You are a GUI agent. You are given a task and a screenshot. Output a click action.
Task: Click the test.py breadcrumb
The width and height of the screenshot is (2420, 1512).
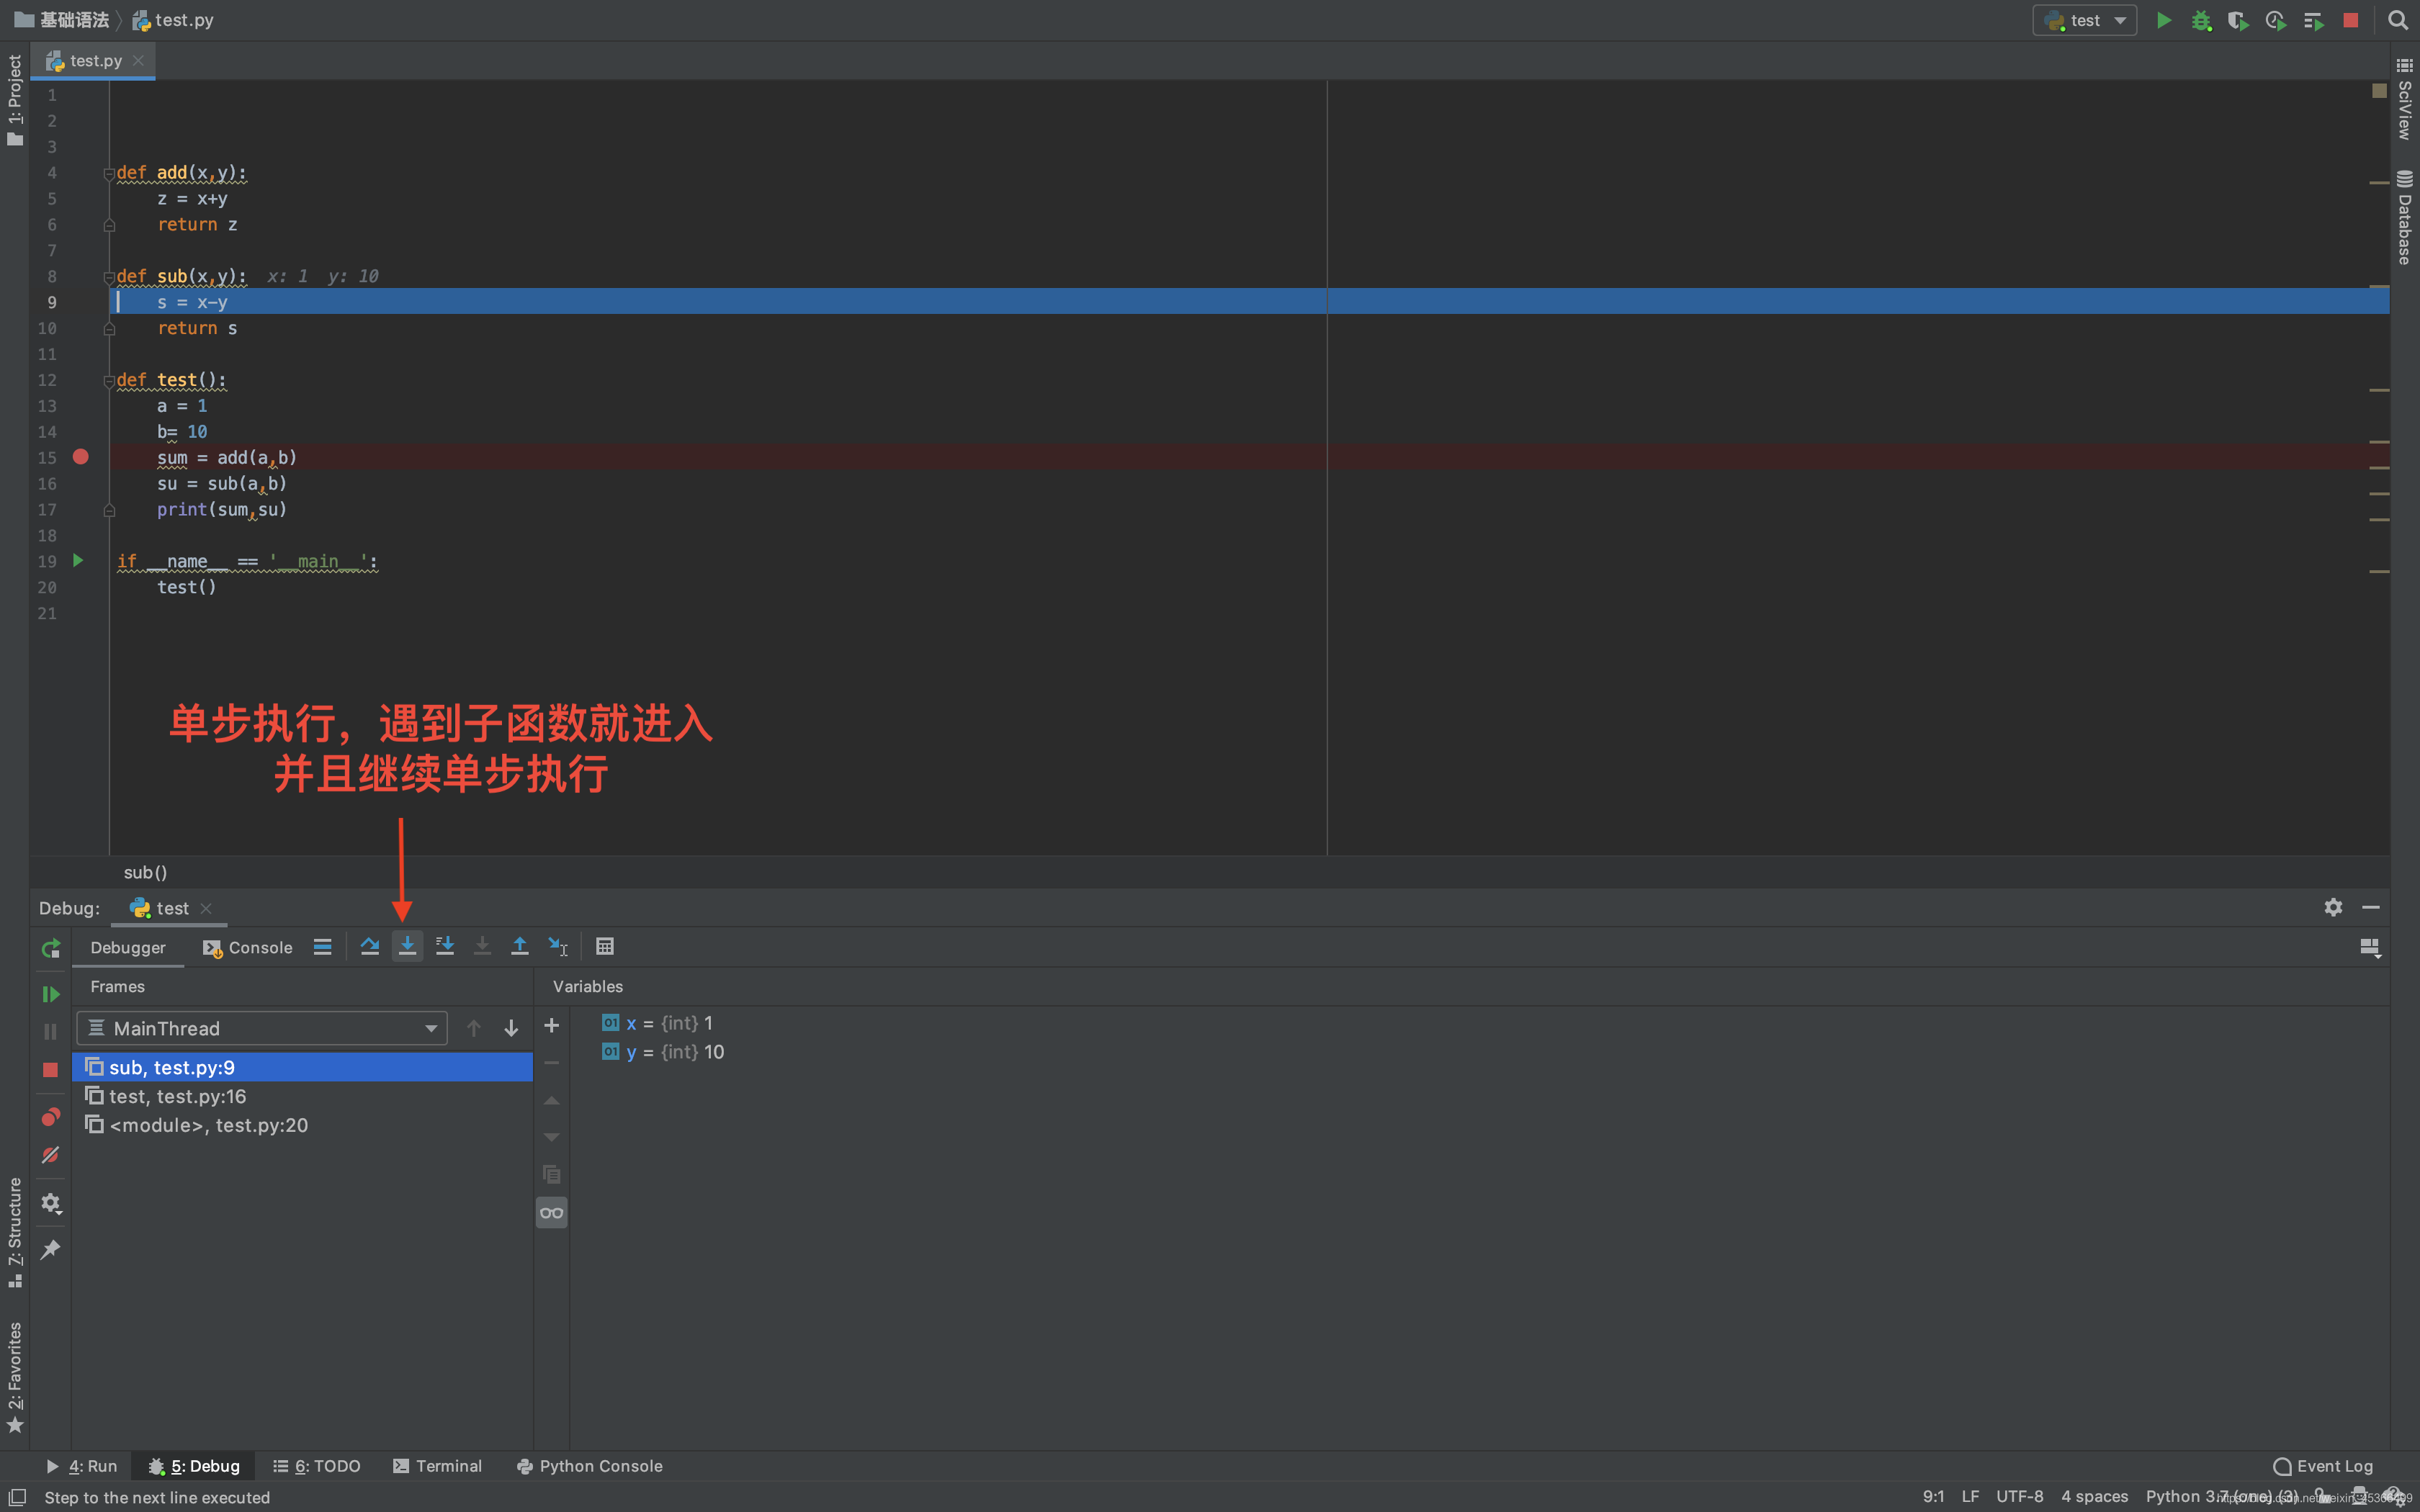(173, 20)
